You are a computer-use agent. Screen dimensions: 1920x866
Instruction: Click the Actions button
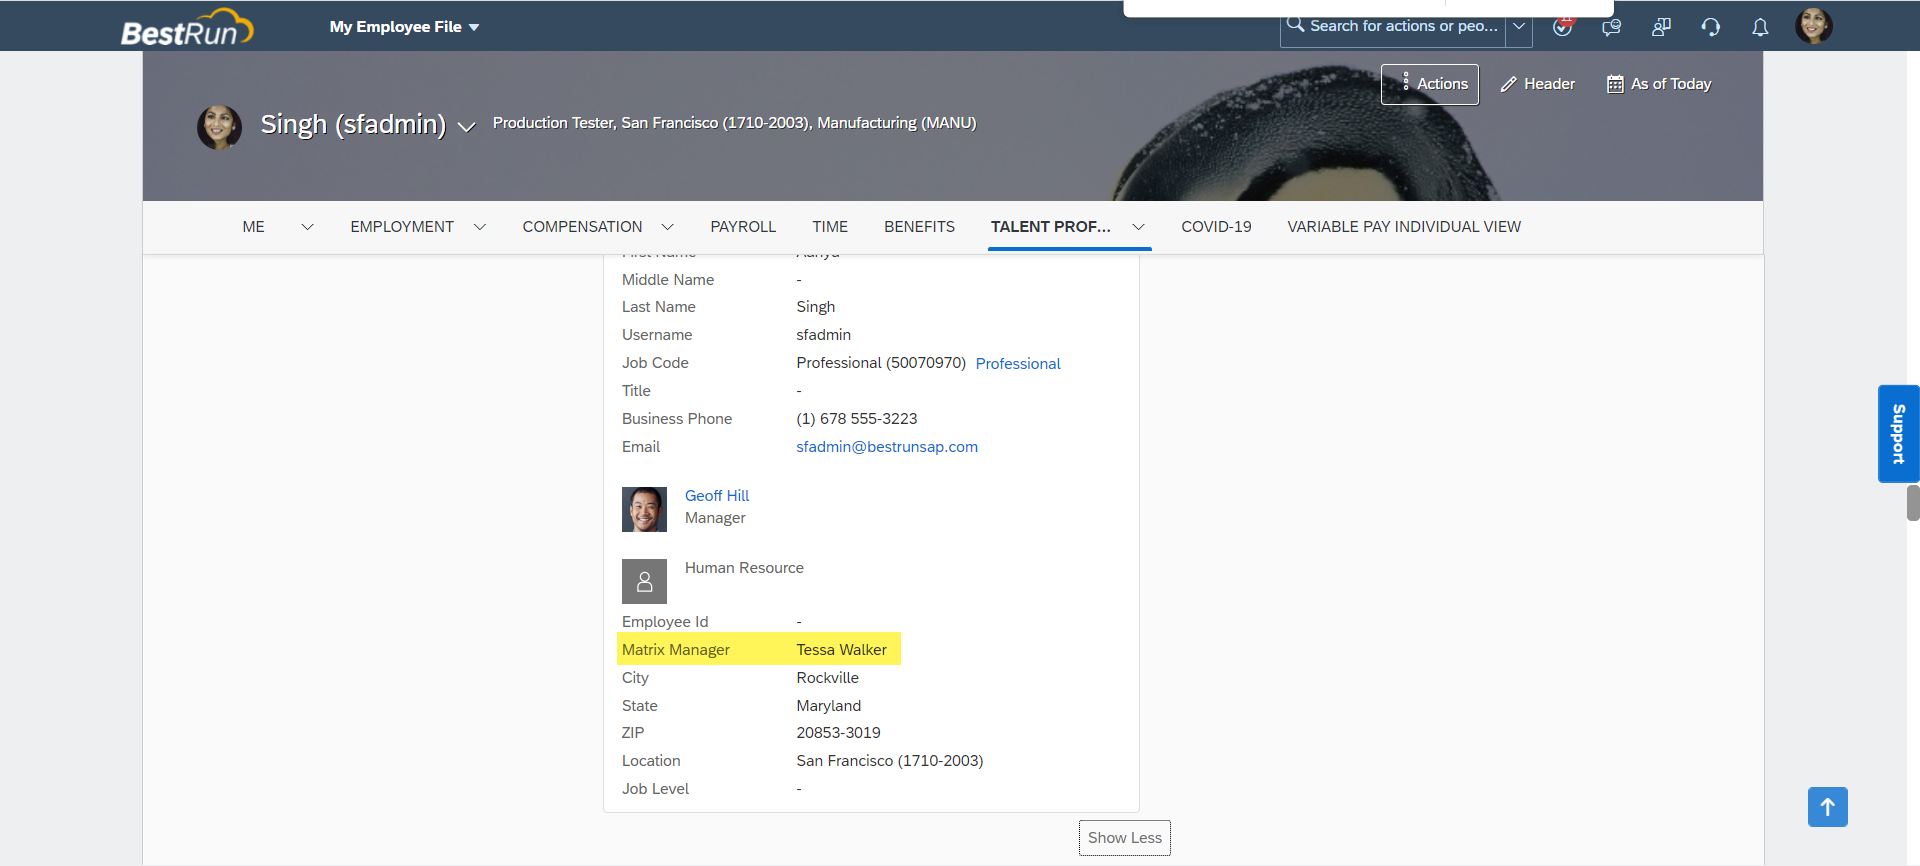1430,84
